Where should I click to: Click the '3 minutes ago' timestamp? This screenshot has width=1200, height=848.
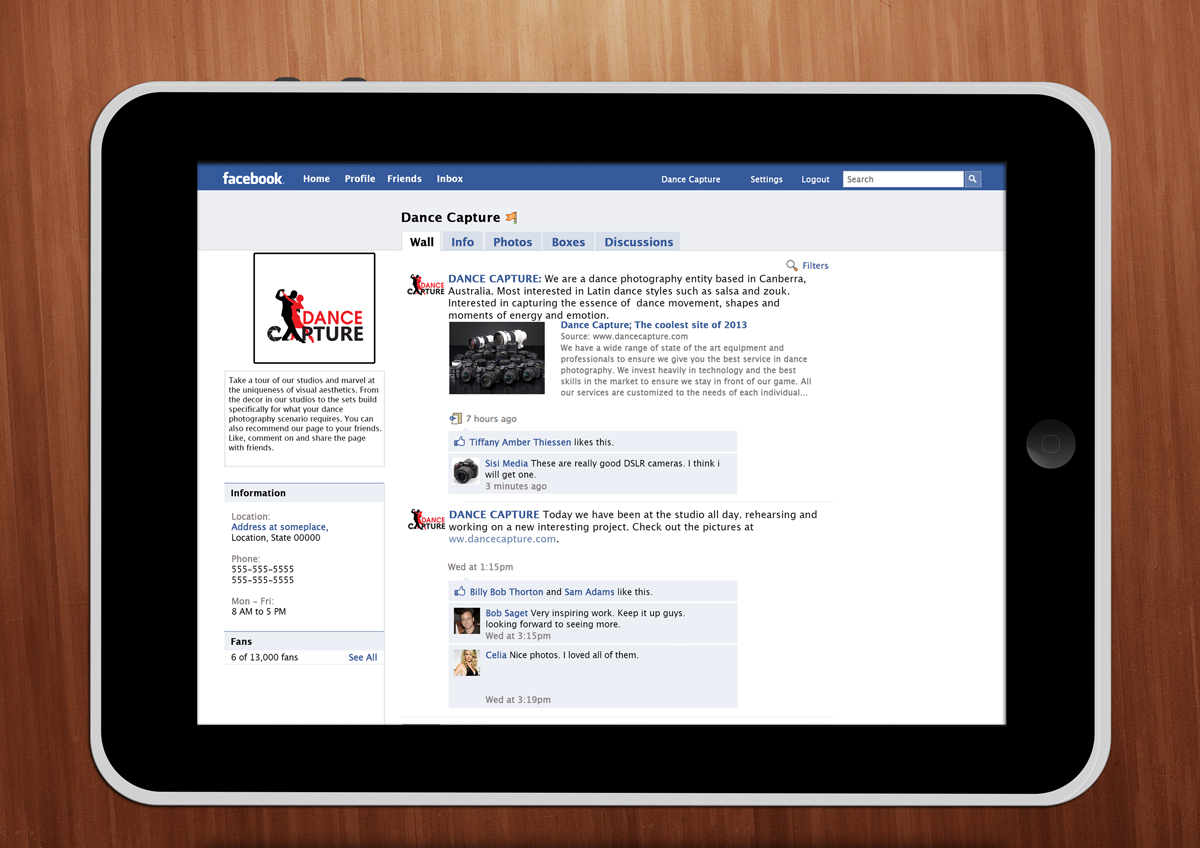coord(516,486)
